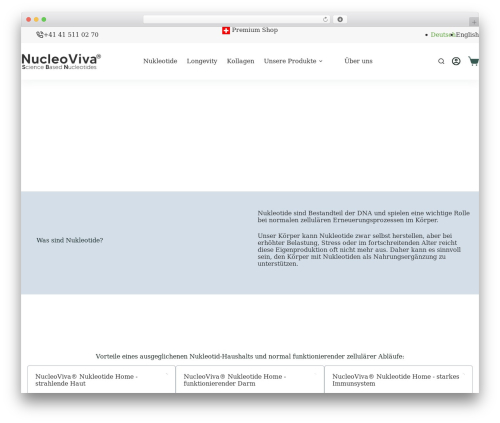Click the green maximize window button
This screenshot has height=423, width=500.
(44, 19)
